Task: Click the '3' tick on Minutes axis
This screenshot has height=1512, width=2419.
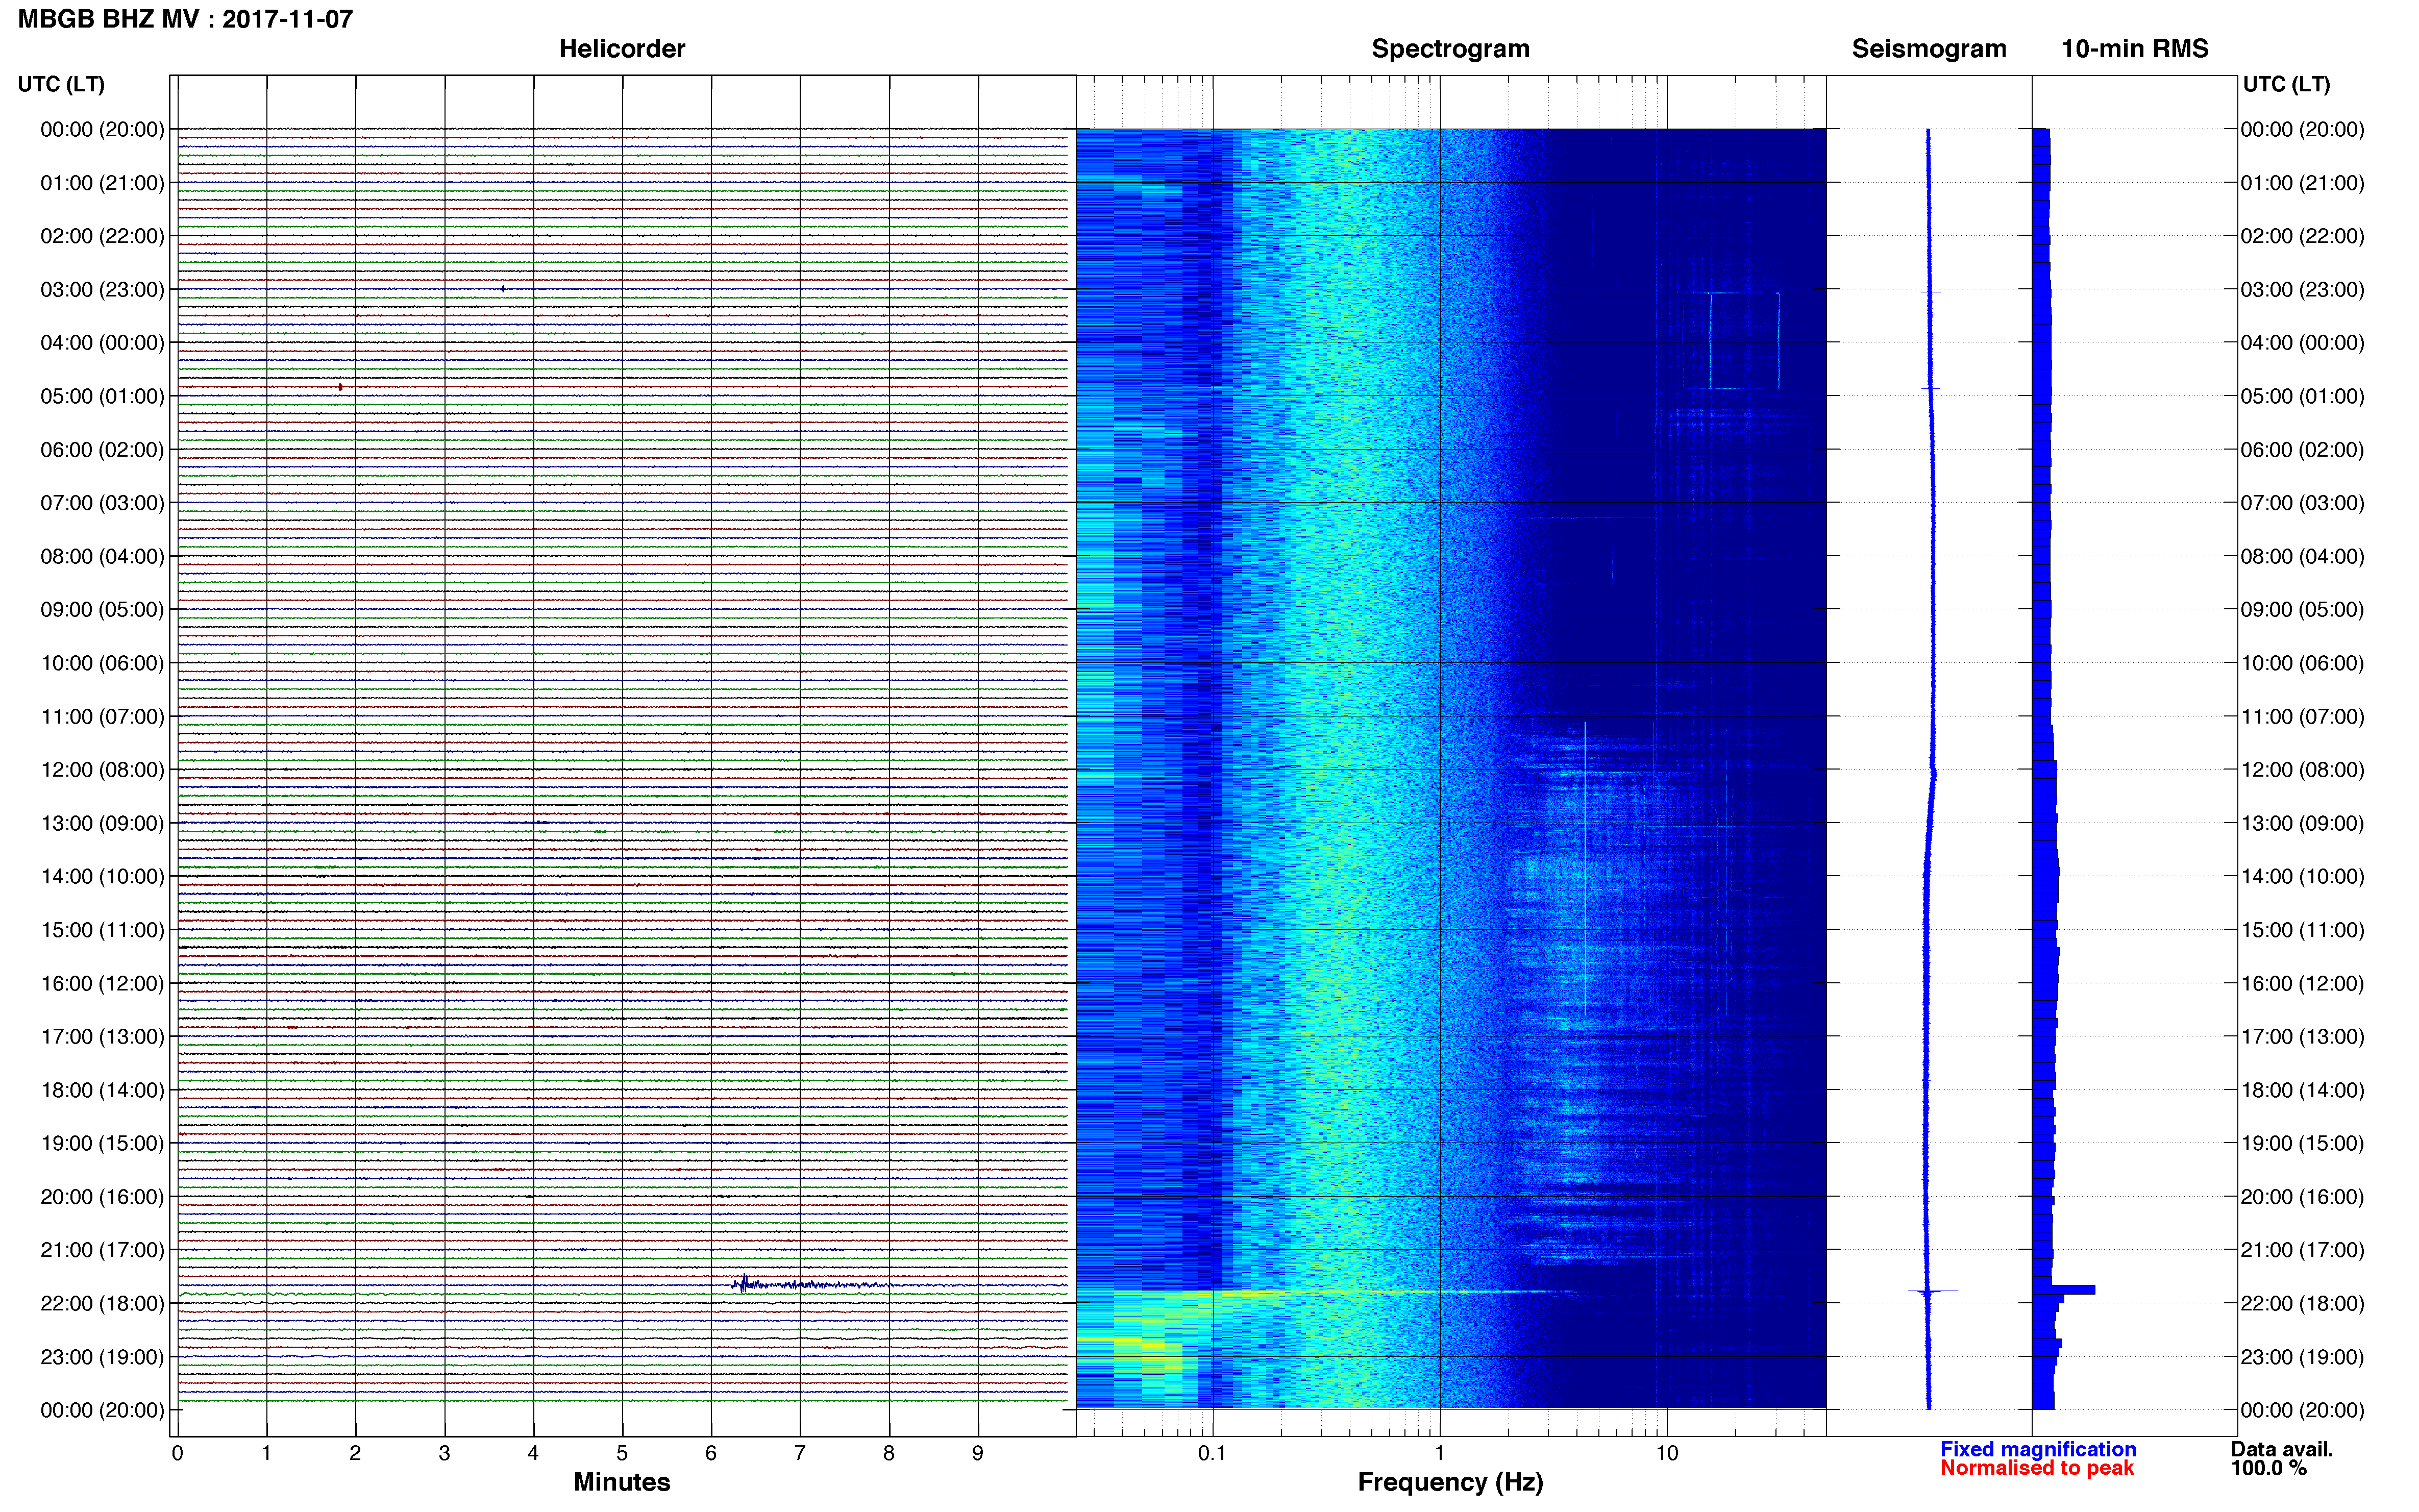Action: tap(444, 1453)
